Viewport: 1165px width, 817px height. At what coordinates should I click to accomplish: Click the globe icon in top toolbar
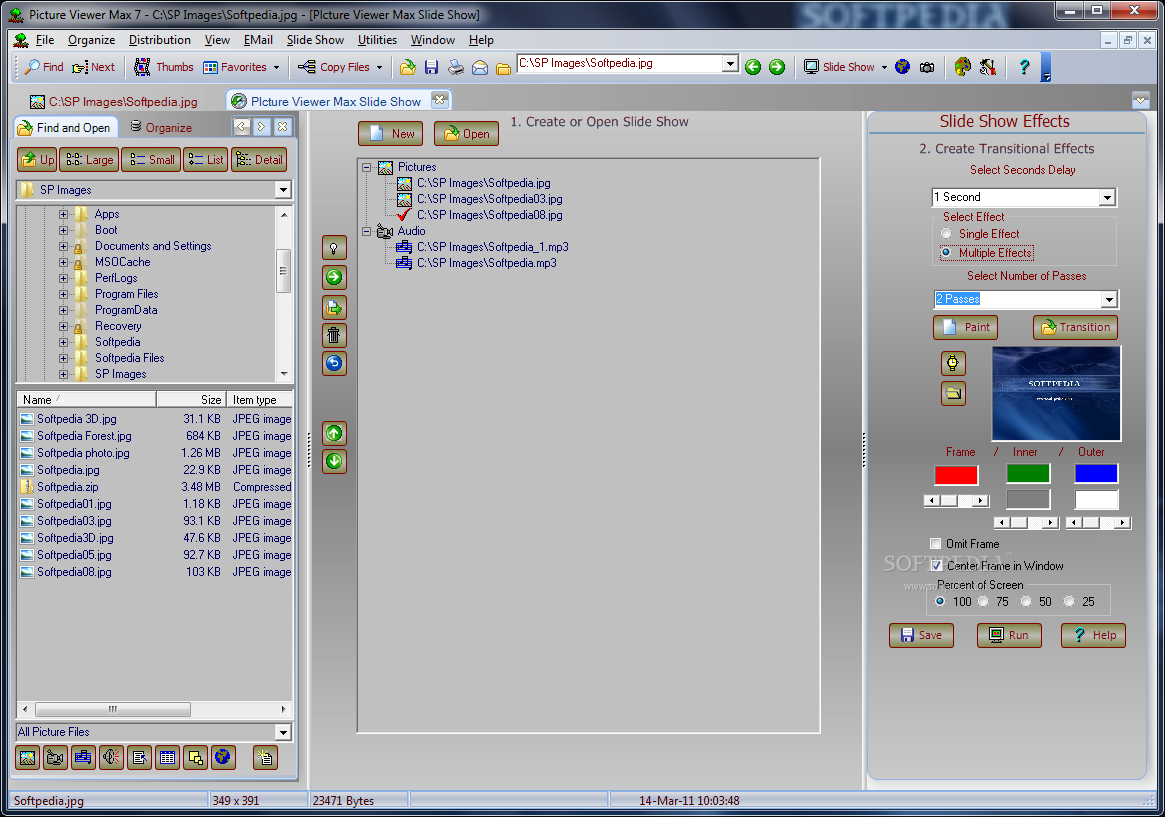(902, 68)
